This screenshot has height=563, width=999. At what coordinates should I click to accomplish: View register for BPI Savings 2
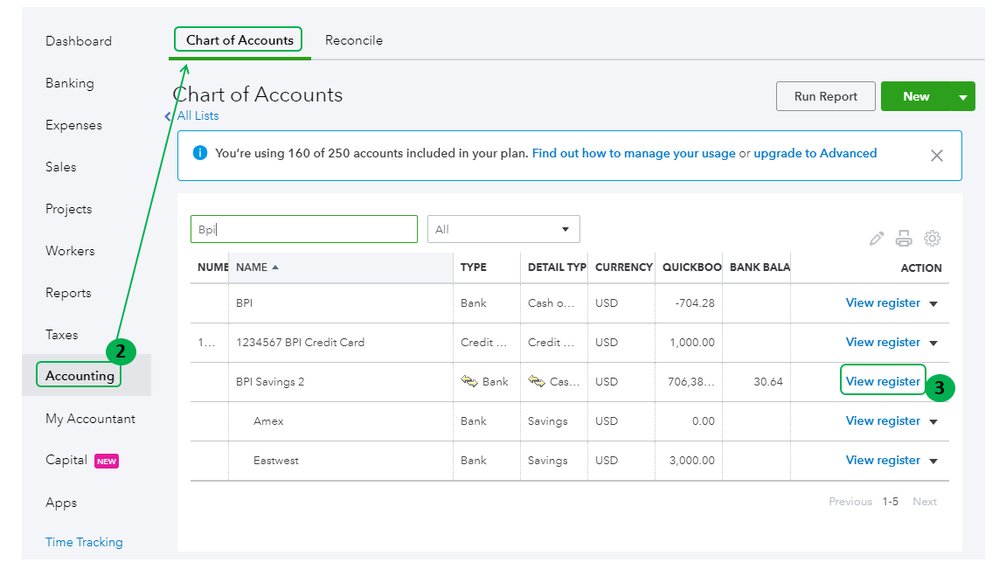pyautogui.click(x=882, y=381)
